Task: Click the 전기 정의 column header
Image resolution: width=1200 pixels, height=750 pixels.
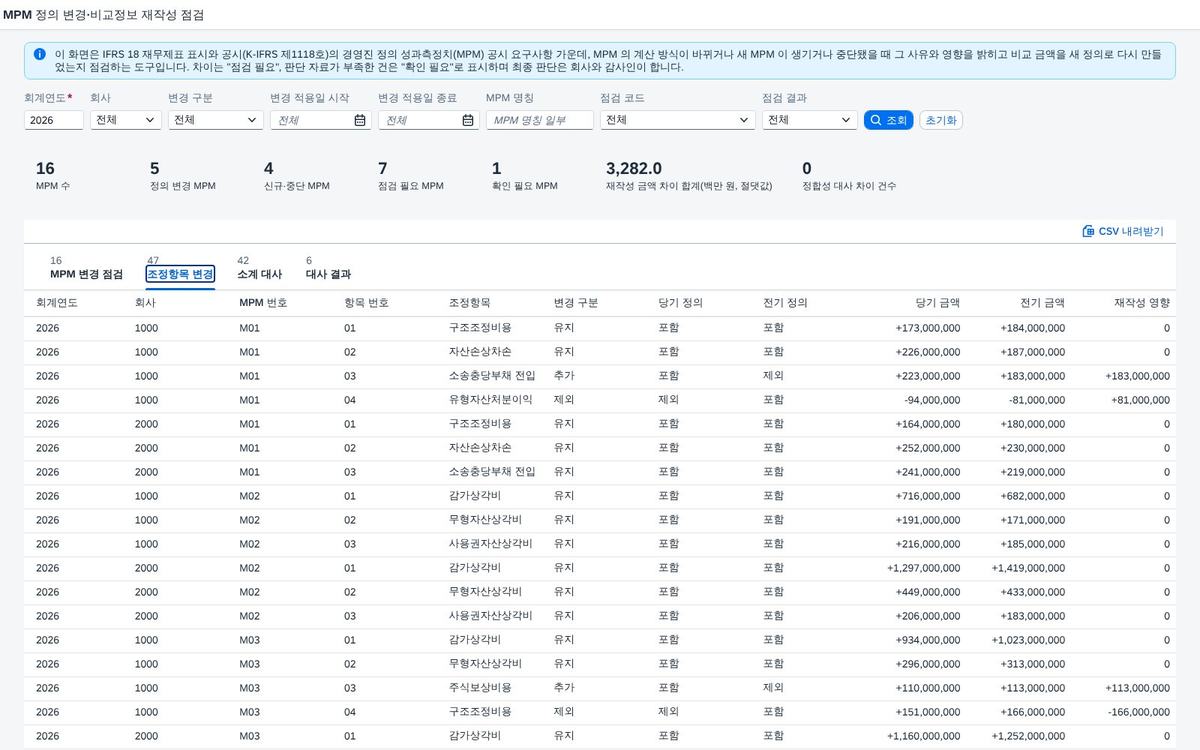Action: click(x=785, y=303)
